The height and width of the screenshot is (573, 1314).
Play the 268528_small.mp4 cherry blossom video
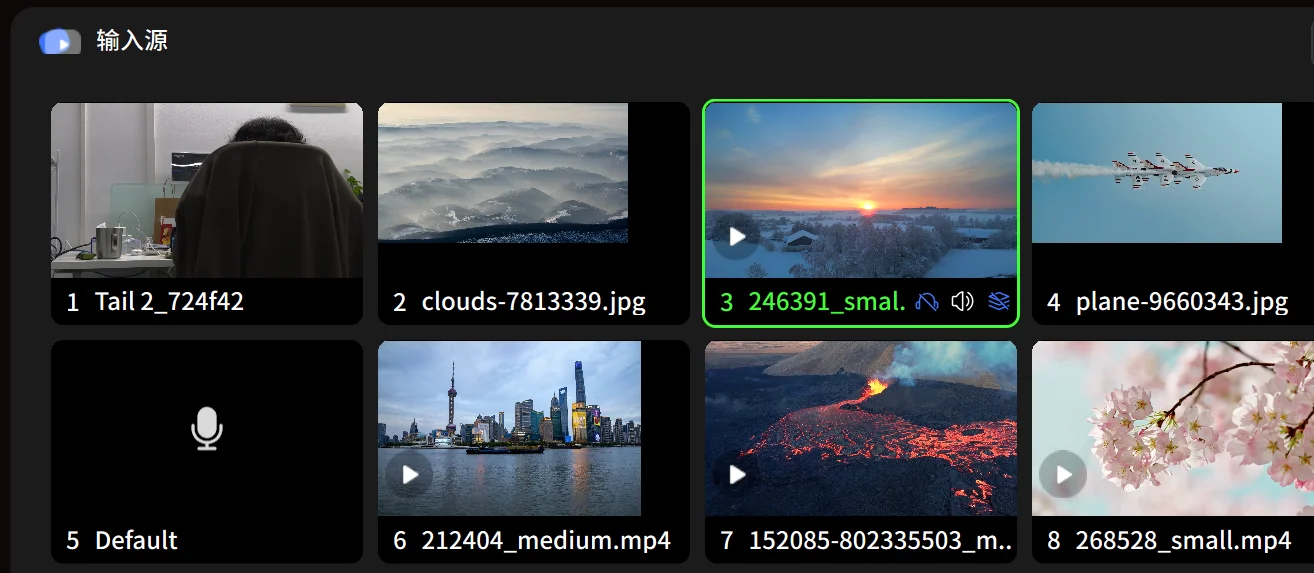pos(1063,475)
